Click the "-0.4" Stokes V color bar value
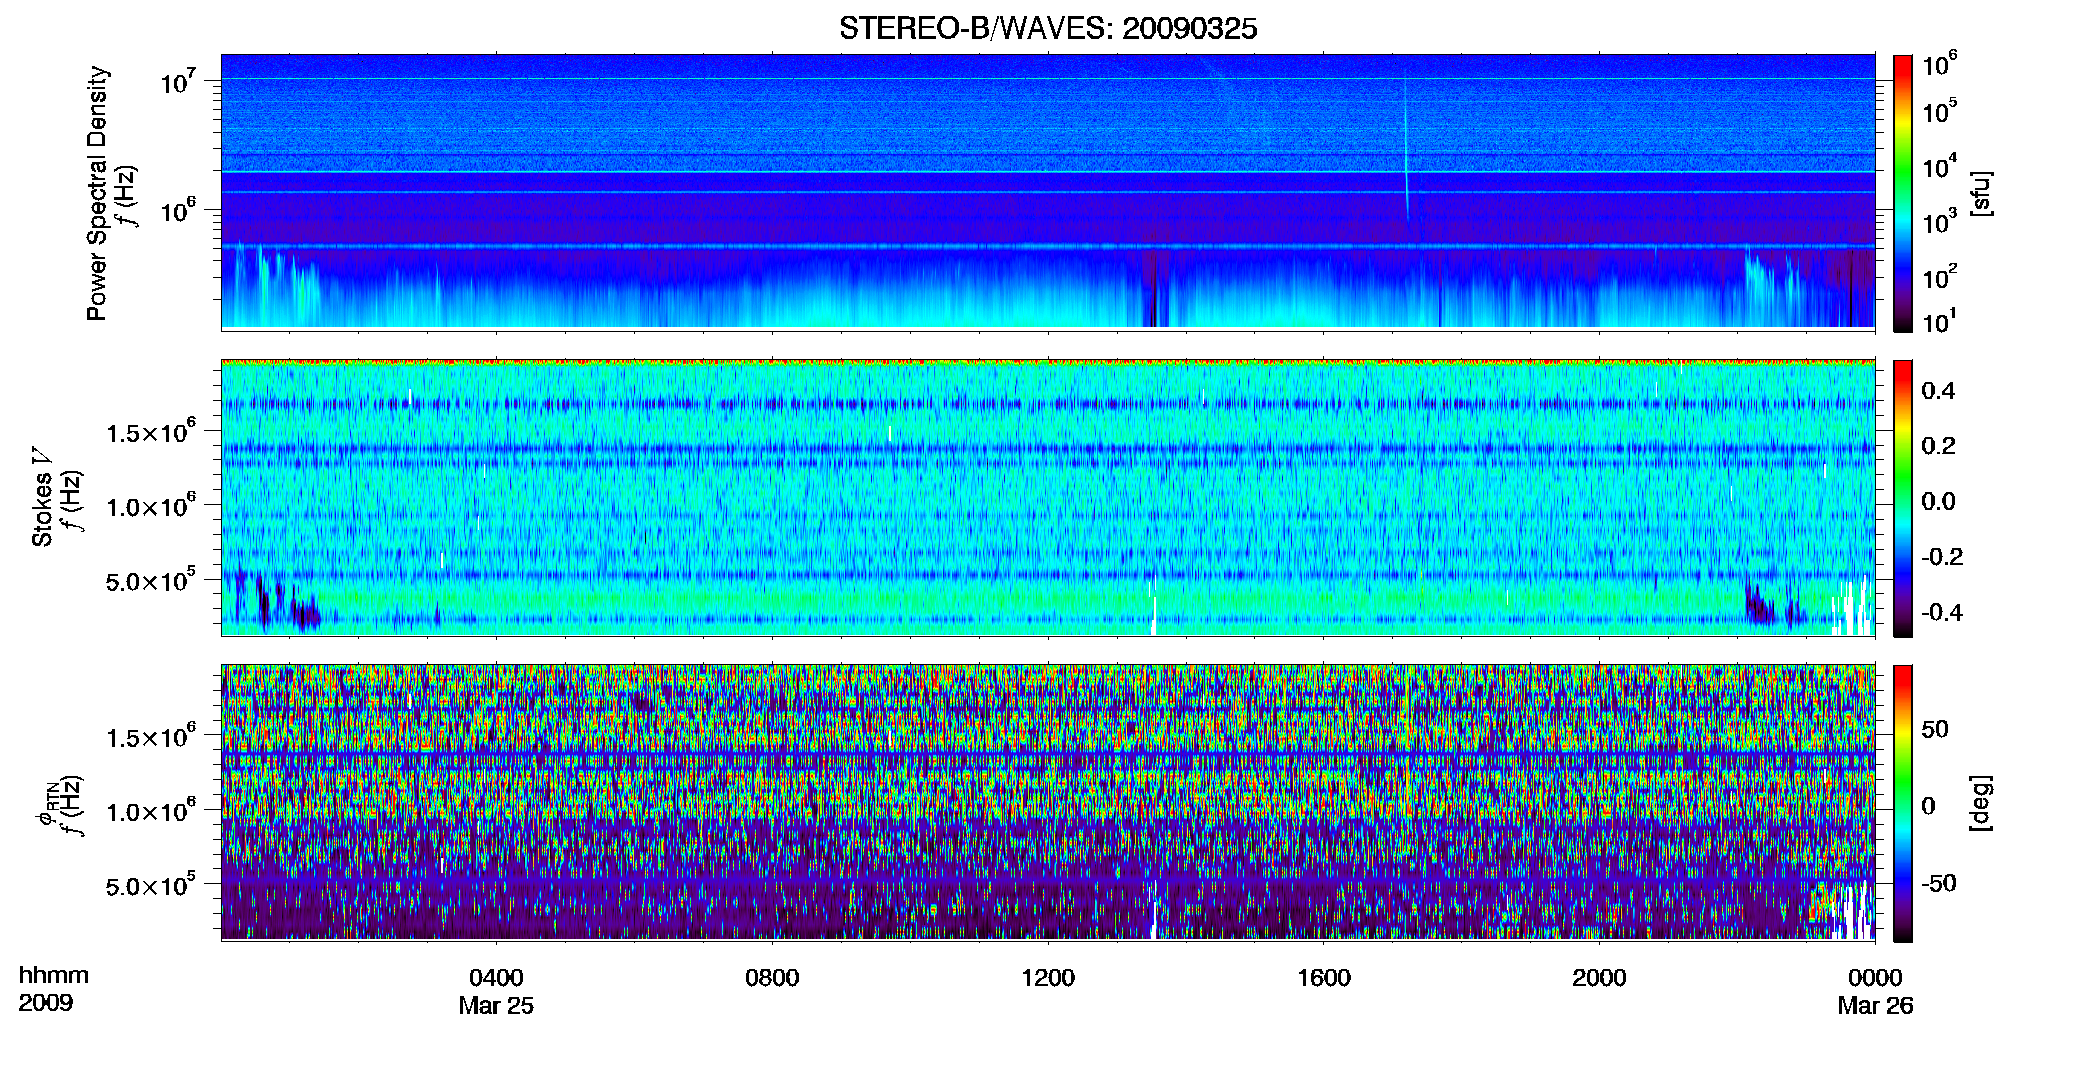2096x1080 pixels. (1942, 612)
